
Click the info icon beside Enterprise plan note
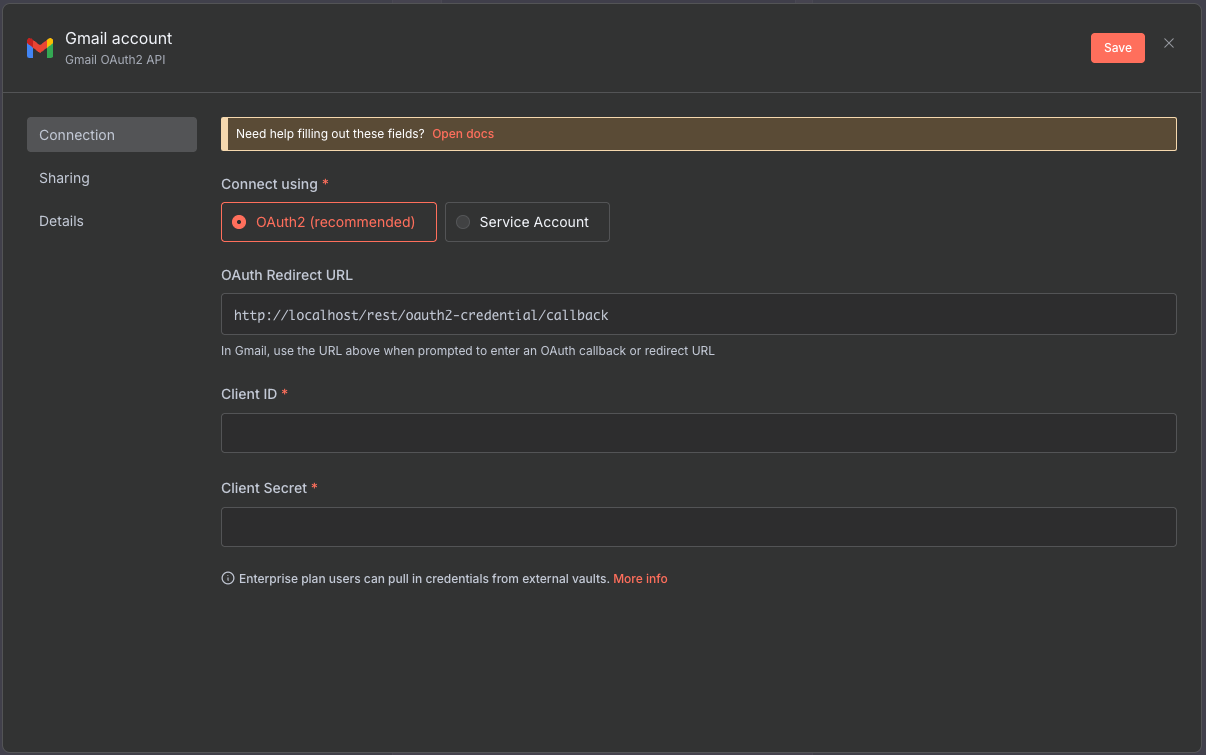tap(228, 579)
